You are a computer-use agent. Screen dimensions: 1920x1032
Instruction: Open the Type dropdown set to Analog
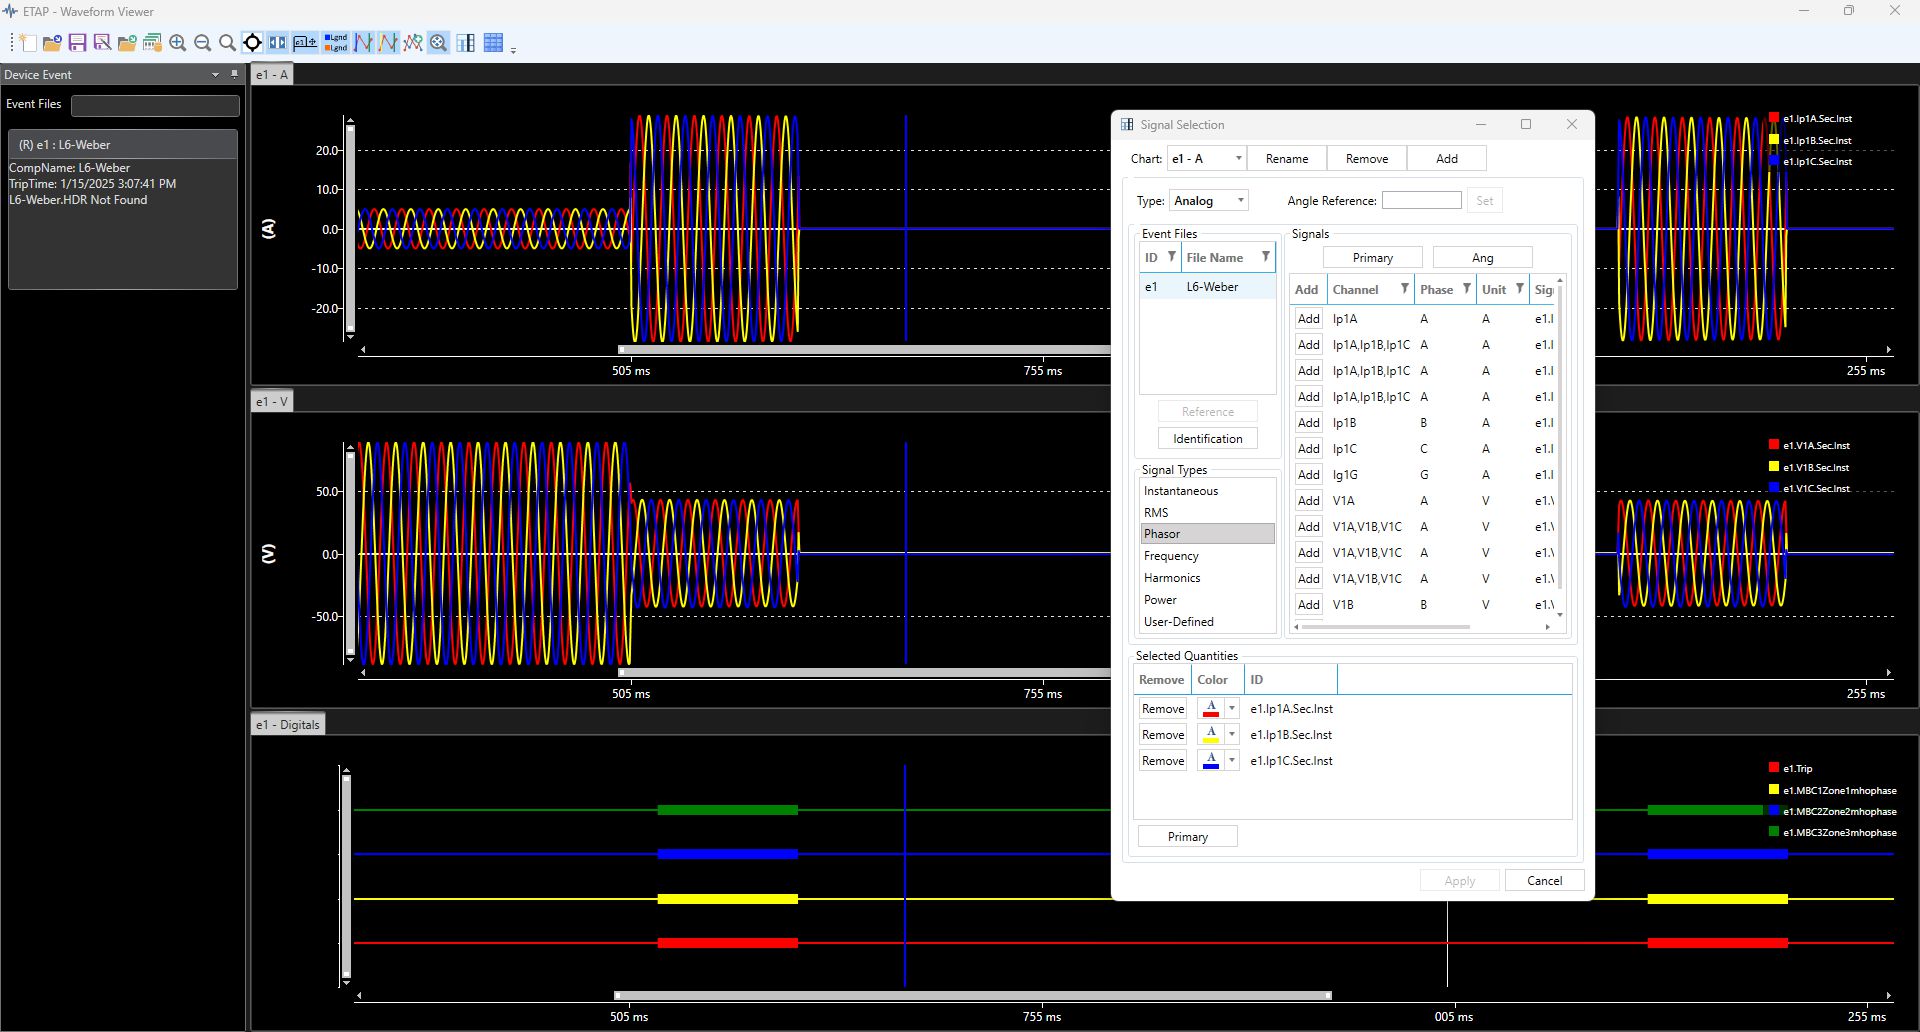[x=1210, y=201]
